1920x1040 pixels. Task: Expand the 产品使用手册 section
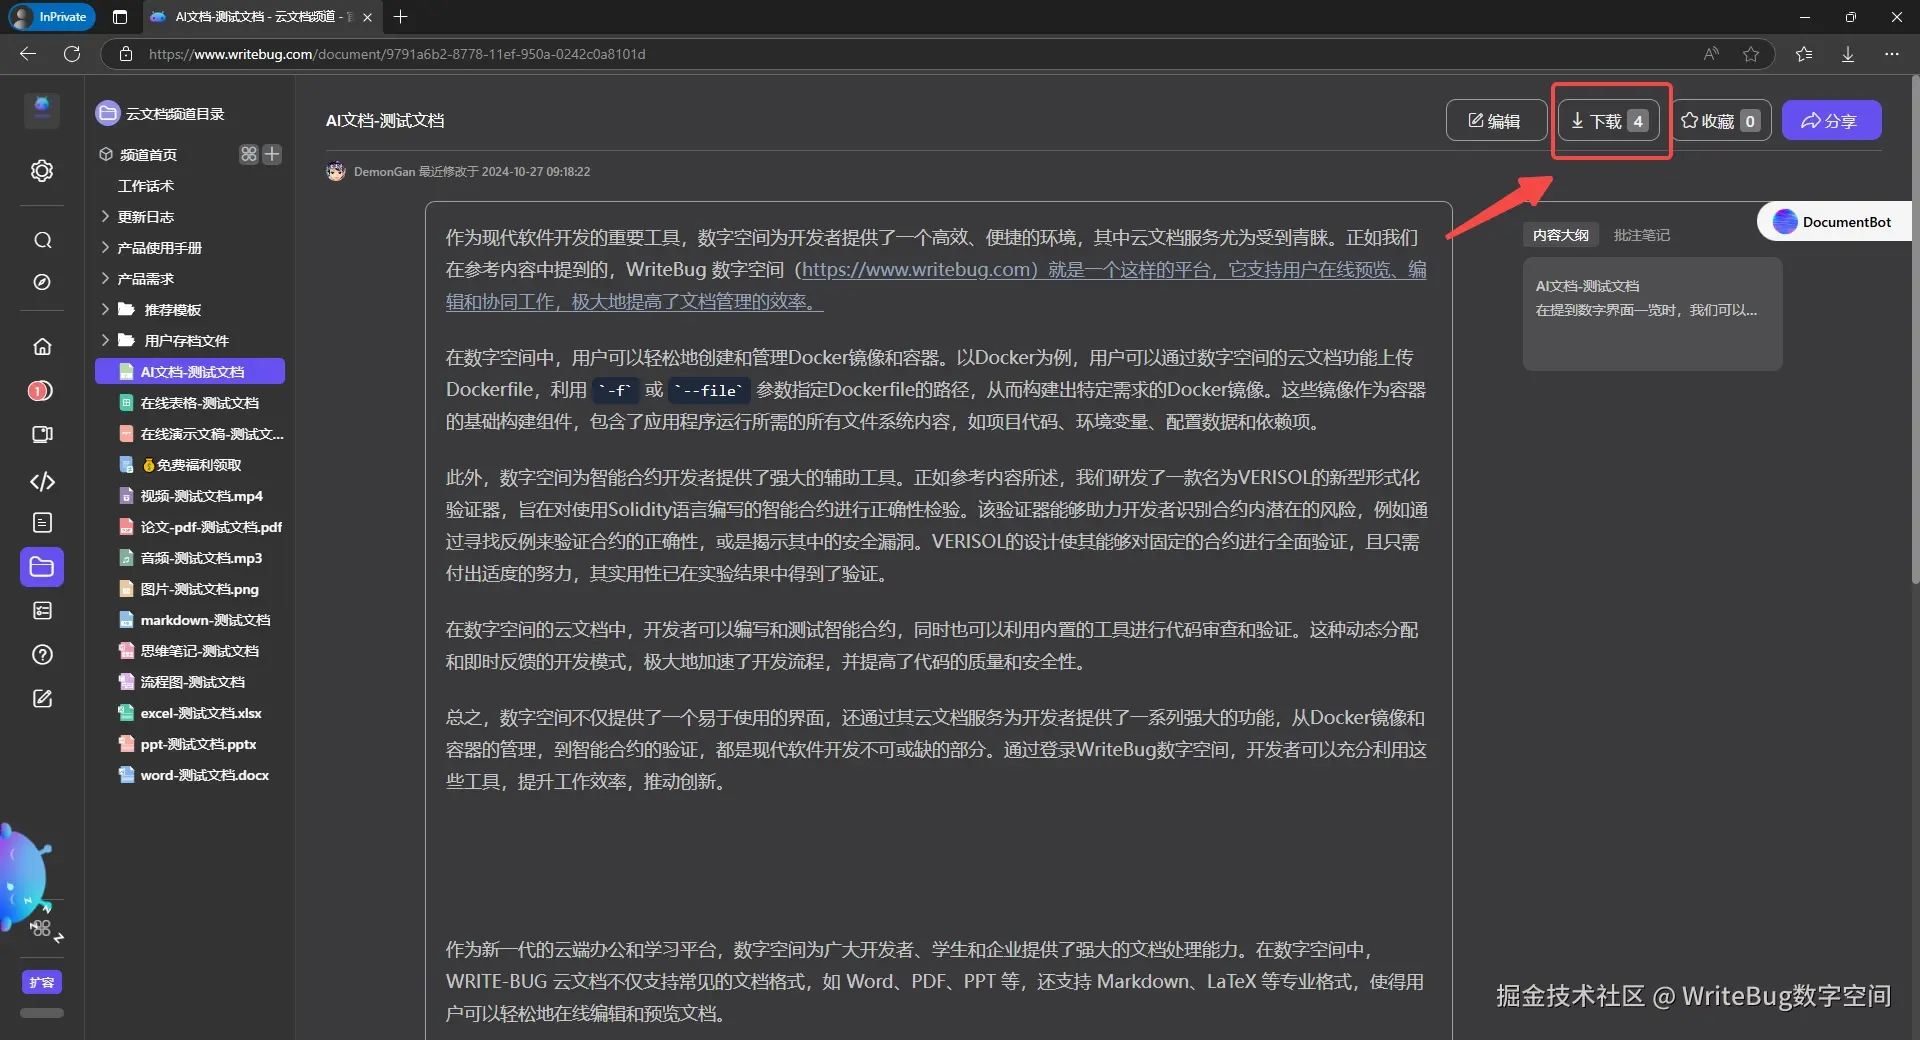click(104, 247)
